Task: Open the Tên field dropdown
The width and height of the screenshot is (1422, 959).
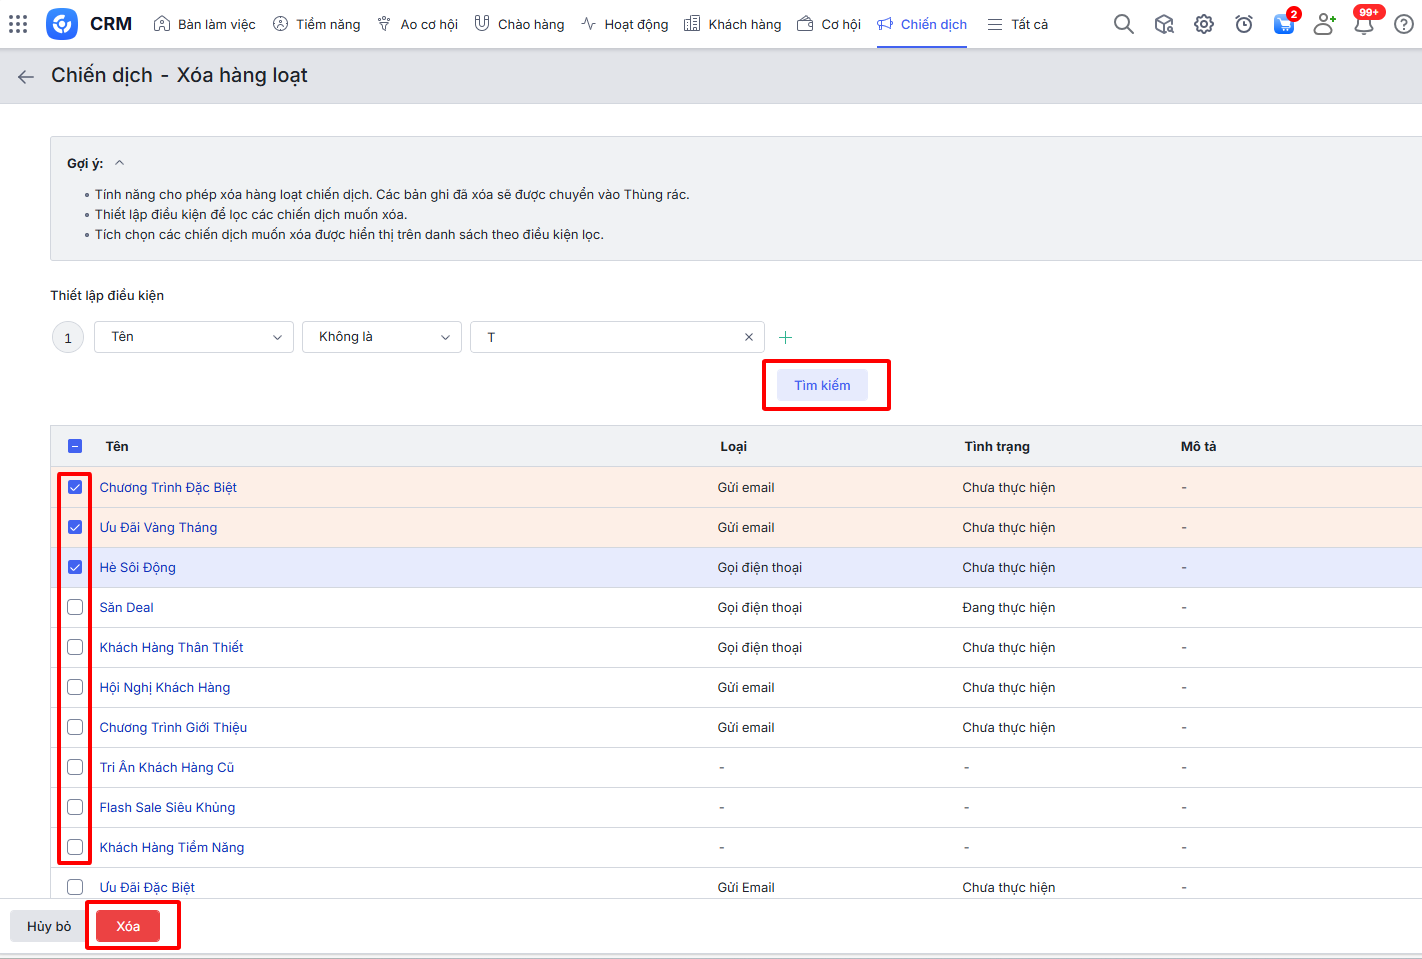Action: pyautogui.click(x=194, y=337)
